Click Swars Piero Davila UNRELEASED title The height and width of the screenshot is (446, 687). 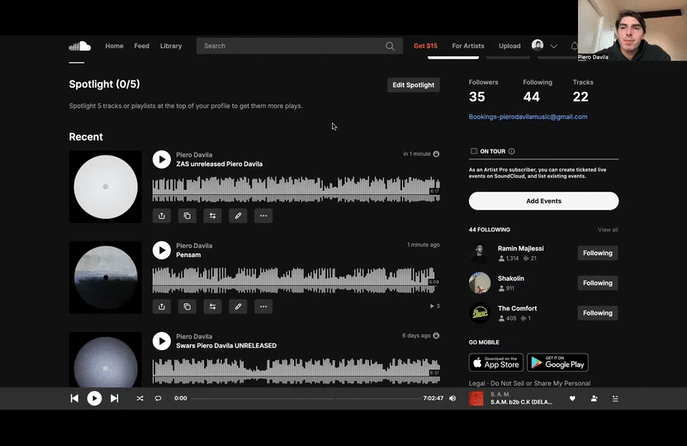click(226, 346)
